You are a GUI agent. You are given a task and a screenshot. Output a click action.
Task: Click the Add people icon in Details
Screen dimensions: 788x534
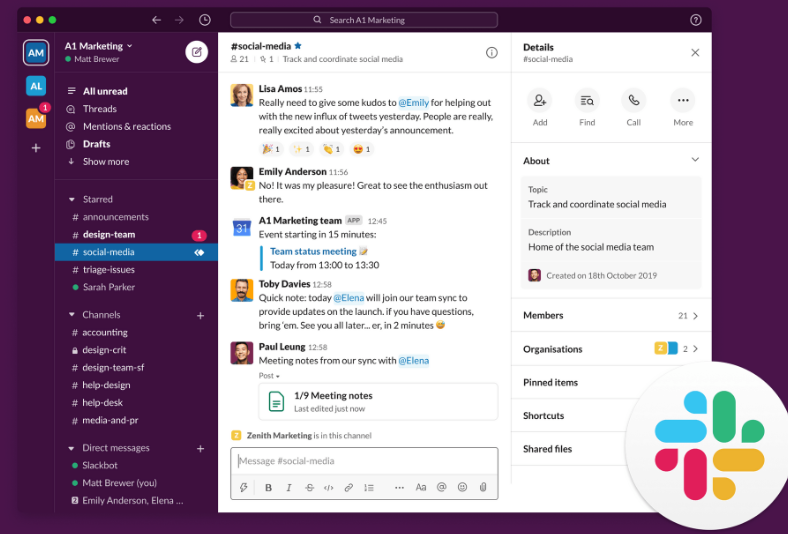540,100
